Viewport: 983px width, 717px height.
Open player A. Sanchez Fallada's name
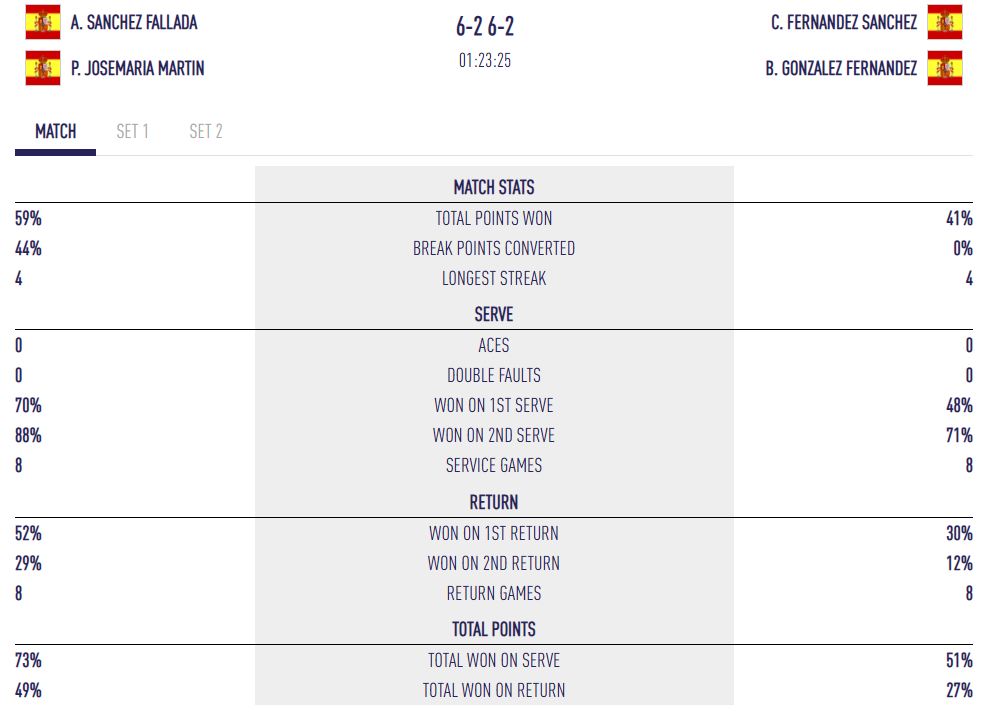[x=134, y=22]
